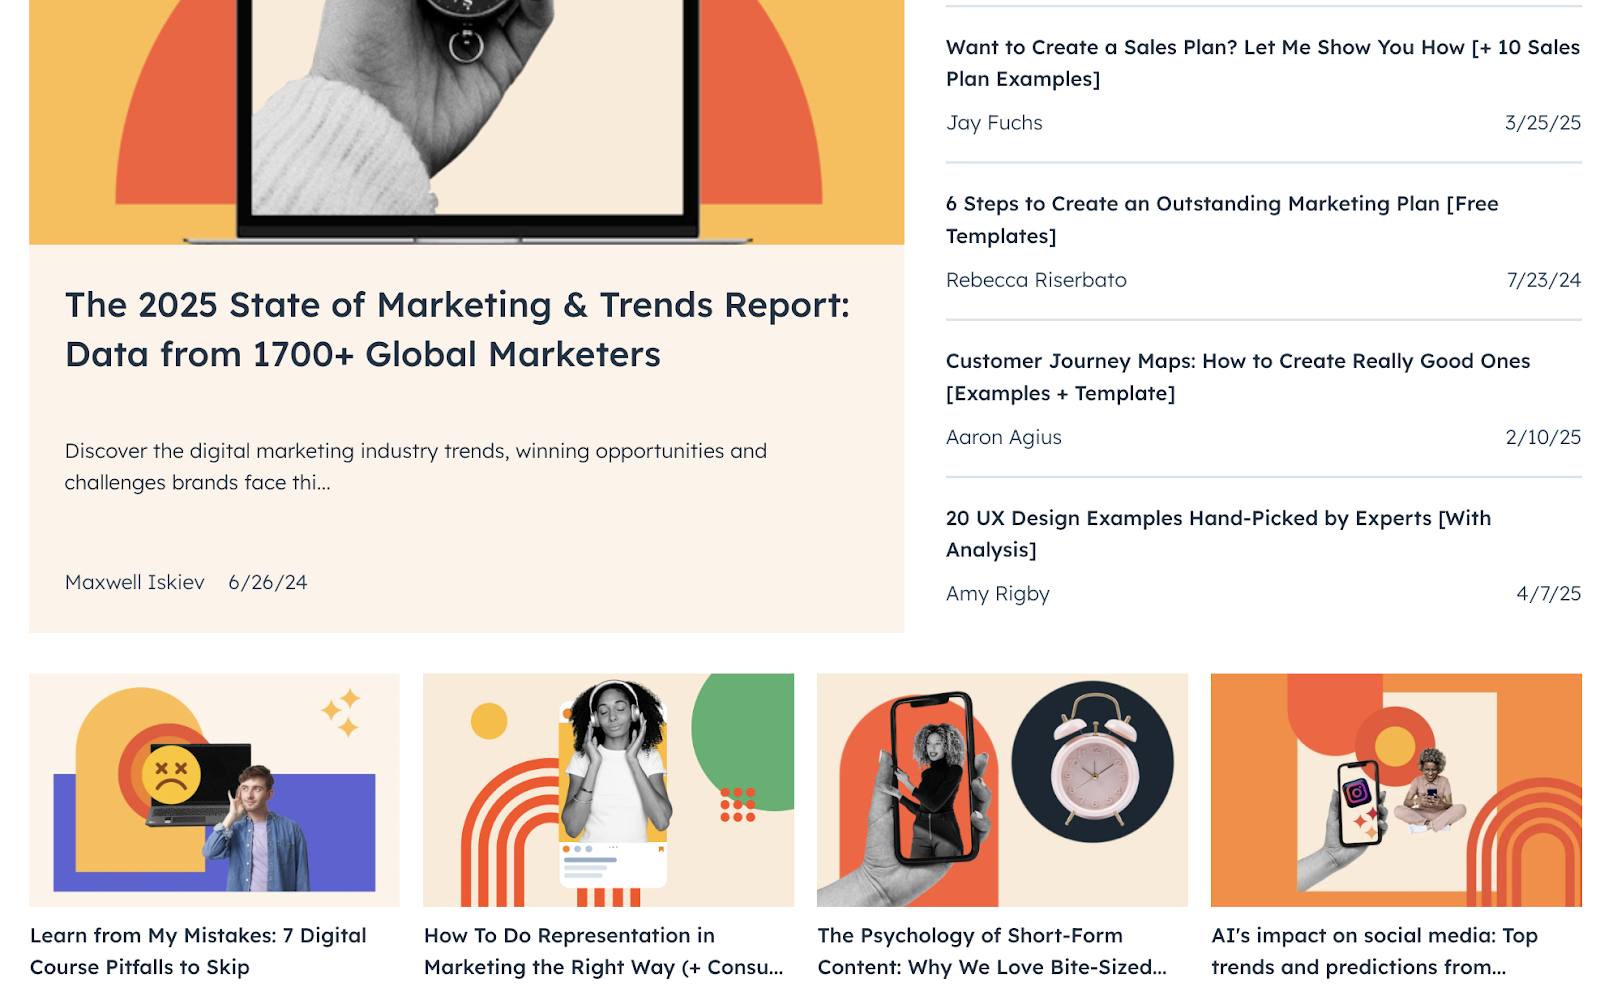The width and height of the screenshot is (1600, 992).
Task: Open author Maxwell Iskiev's profile
Action: [135, 582]
